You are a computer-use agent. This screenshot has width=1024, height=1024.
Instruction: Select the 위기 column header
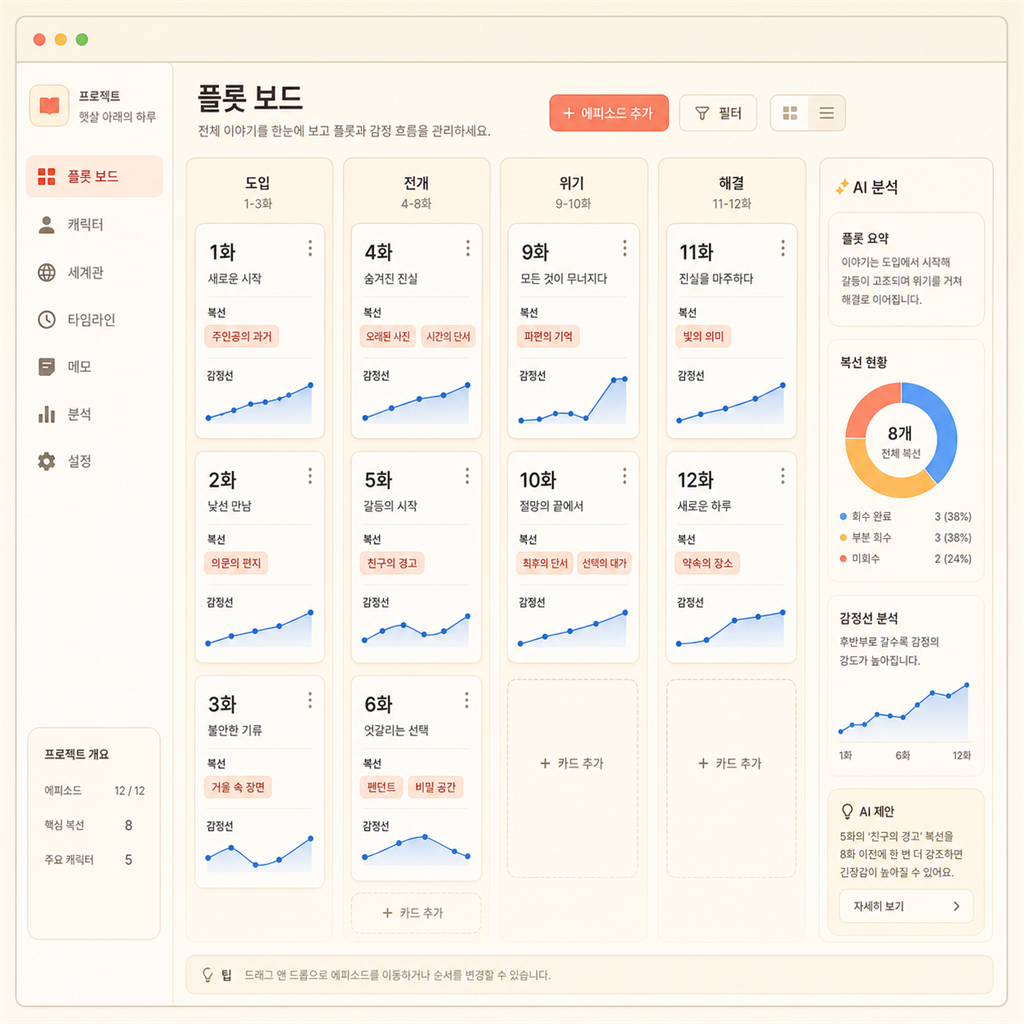tap(573, 192)
